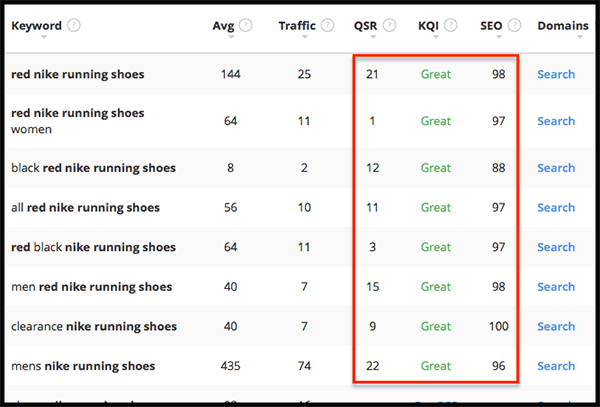Image resolution: width=600 pixels, height=407 pixels.
Task: Click the Domains column header
Action: pyautogui.click(x=563, y=26)
